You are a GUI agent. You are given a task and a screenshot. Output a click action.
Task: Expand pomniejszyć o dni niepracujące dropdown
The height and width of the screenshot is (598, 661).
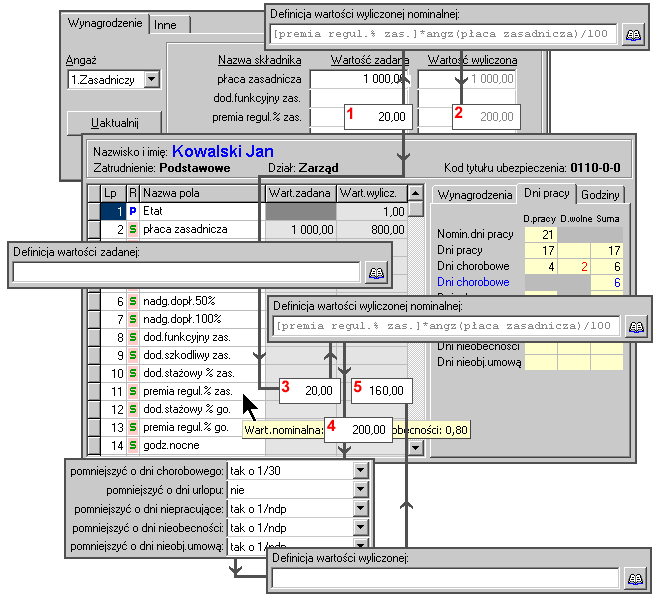coord(361,509)
